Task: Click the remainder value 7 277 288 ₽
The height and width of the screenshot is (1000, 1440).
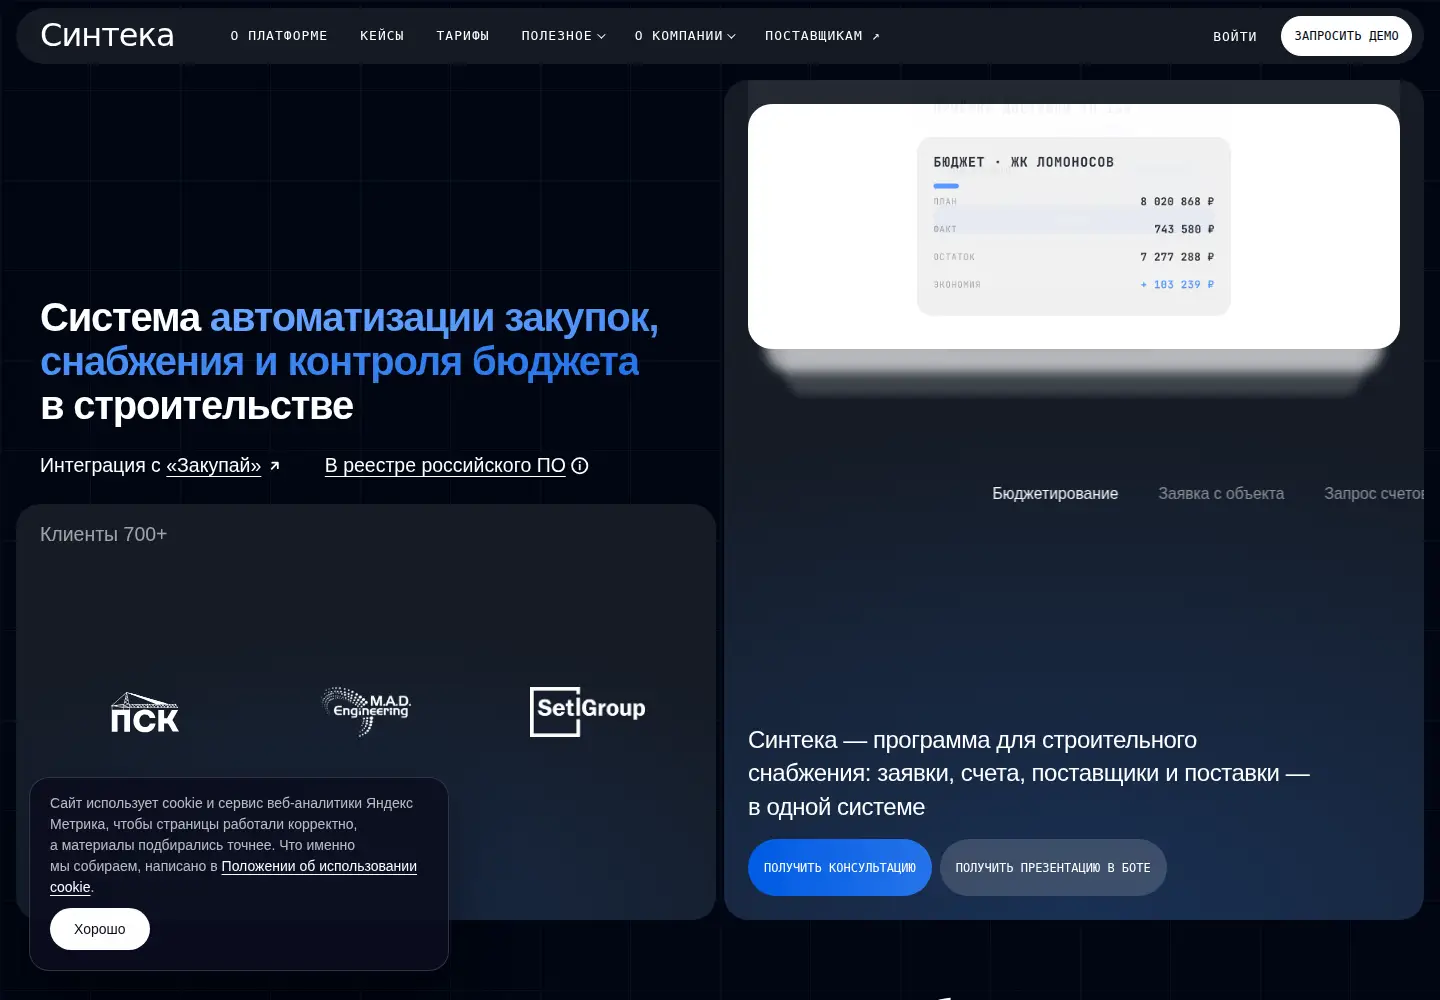Action: (x=1177, y=257)
